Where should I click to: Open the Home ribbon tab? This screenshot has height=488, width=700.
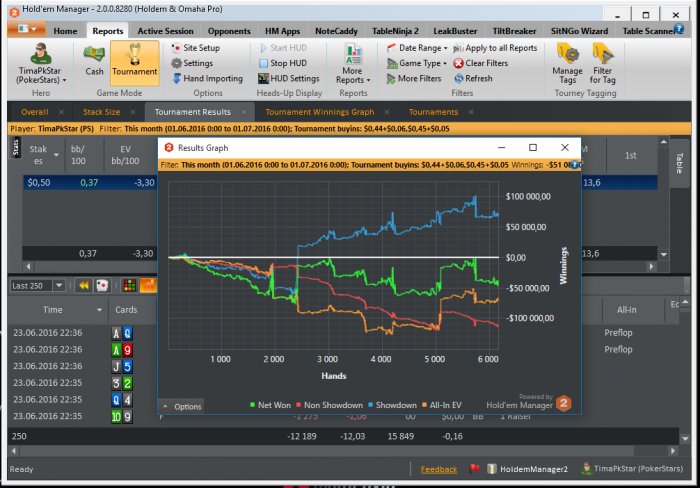coord(65,31)
